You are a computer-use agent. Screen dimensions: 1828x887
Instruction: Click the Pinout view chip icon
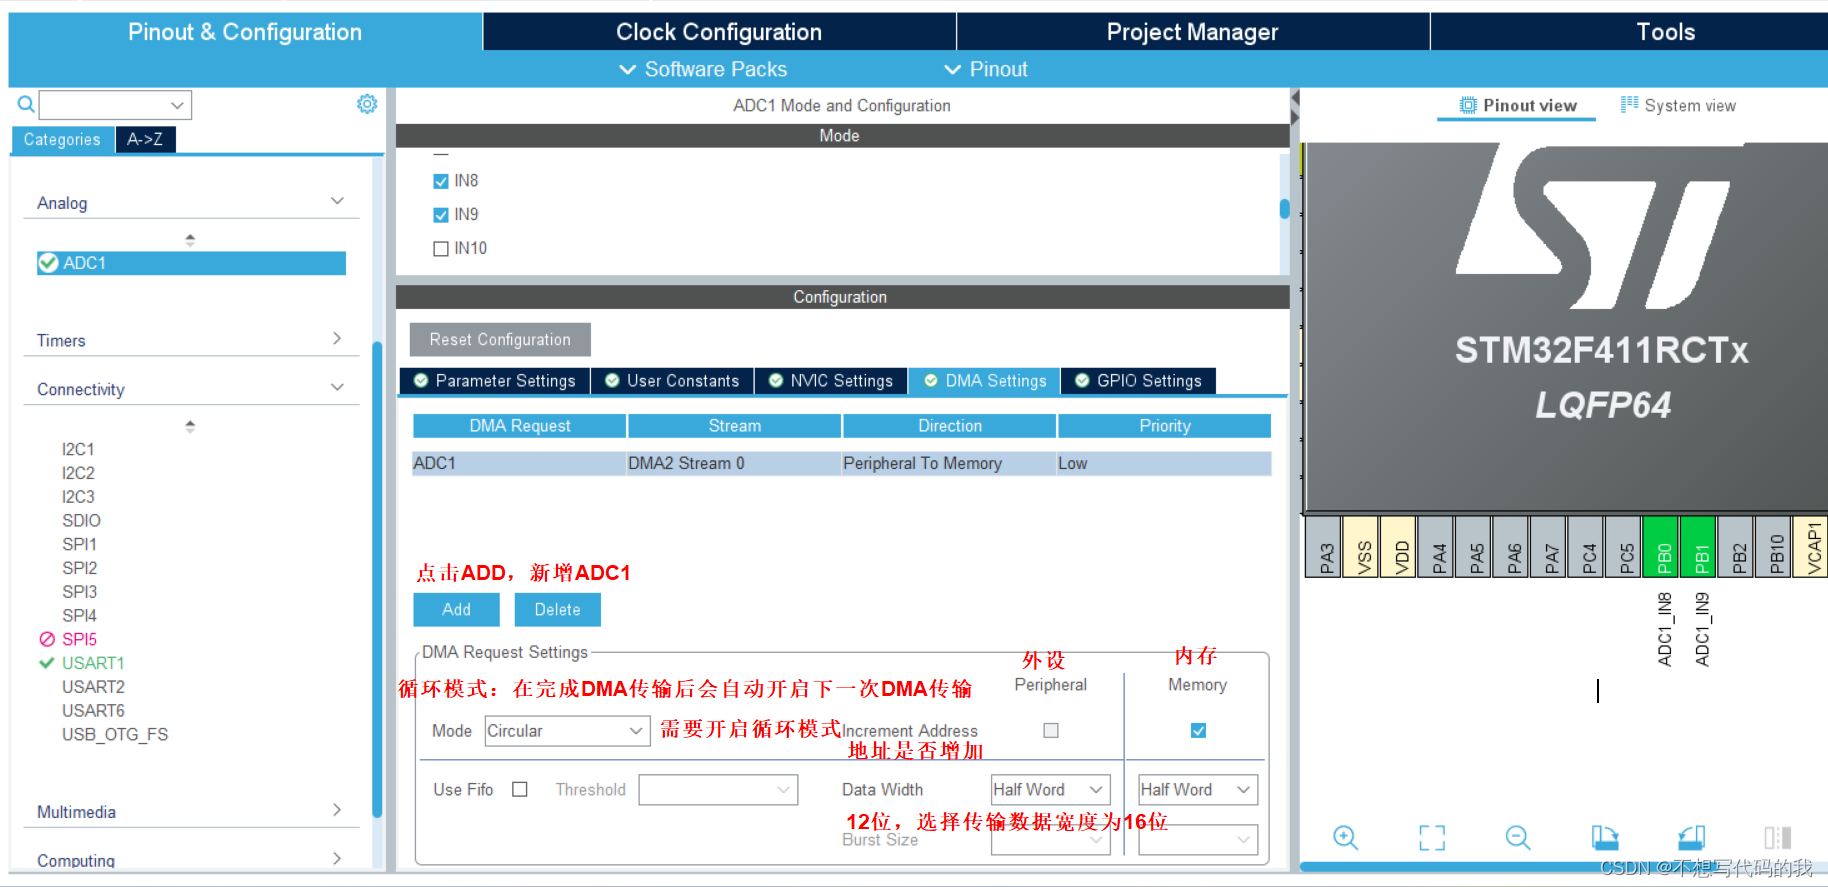coord(1468,105)
